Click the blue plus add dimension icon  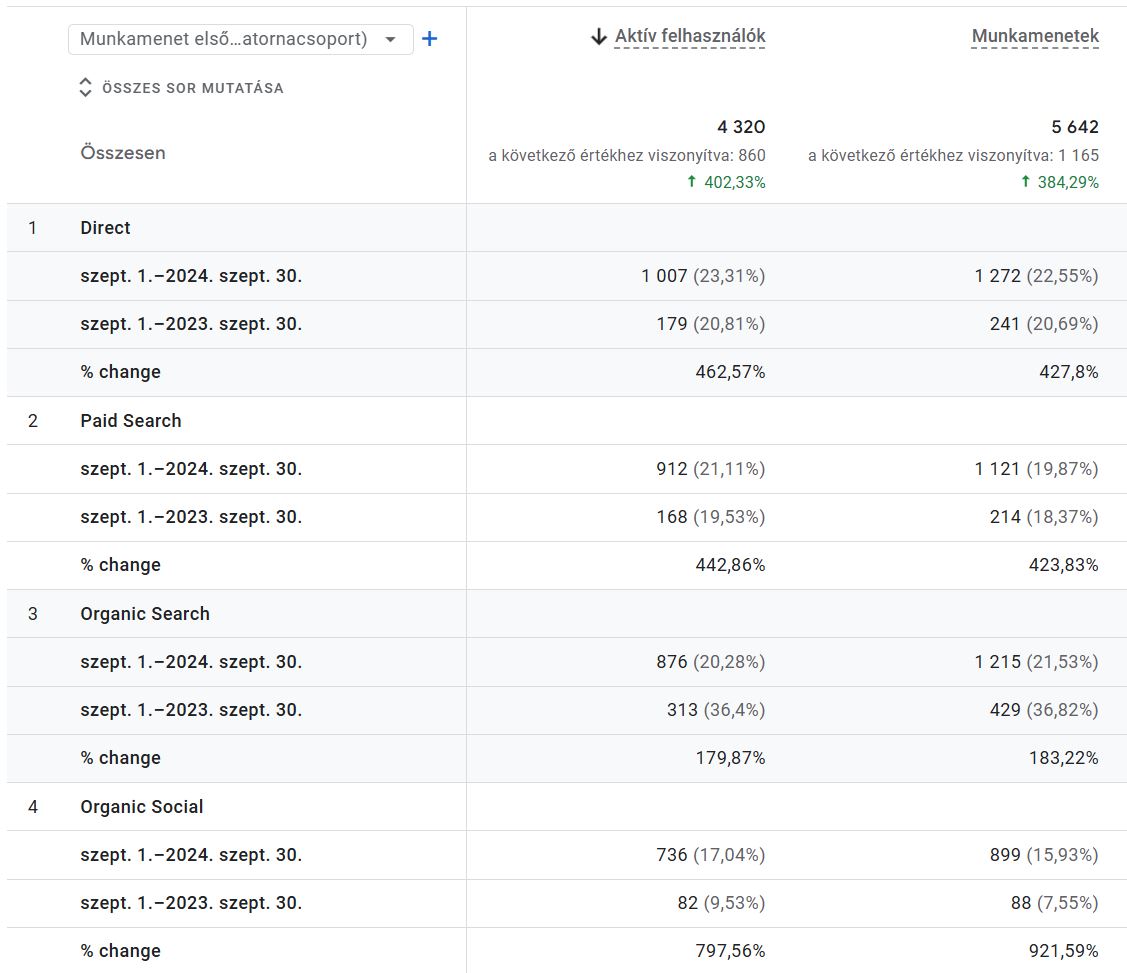click(429, 39)
